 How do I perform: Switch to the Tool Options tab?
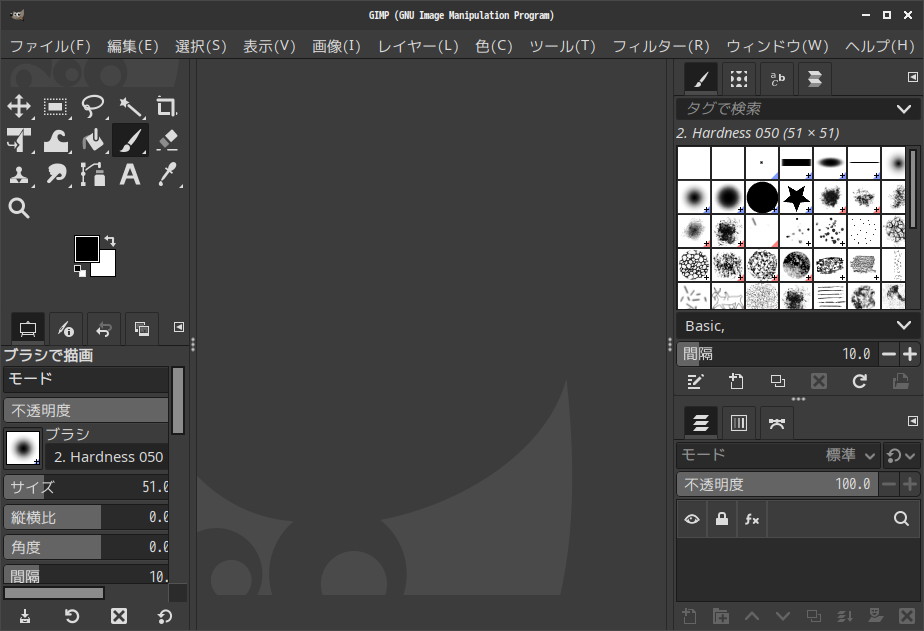[x=28, y=329]
